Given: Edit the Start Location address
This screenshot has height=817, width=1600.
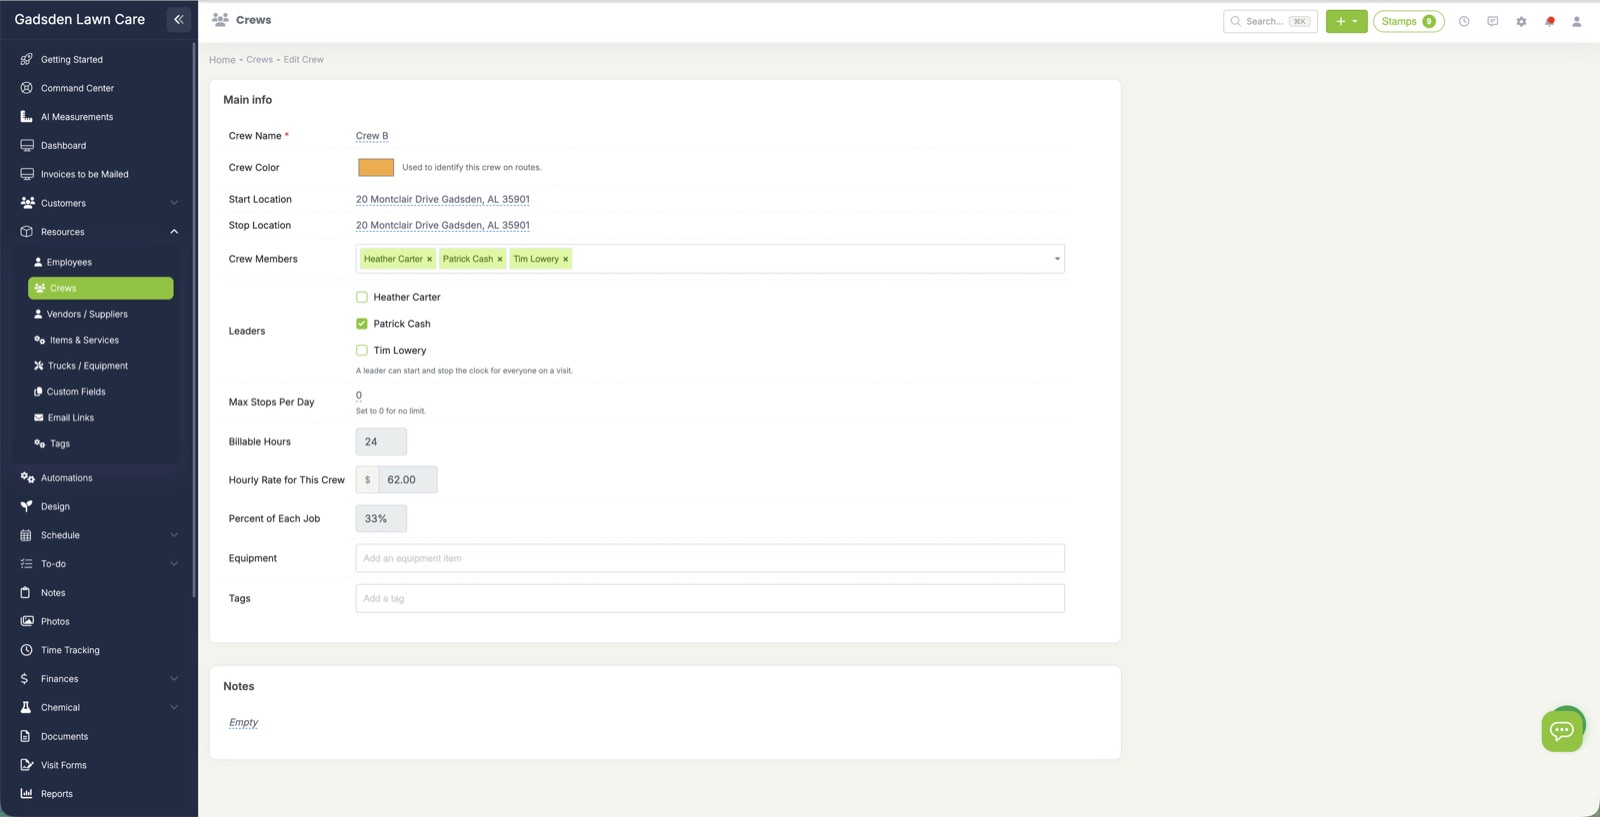Looking at the screenshot, I should click(x=443, y=199).
